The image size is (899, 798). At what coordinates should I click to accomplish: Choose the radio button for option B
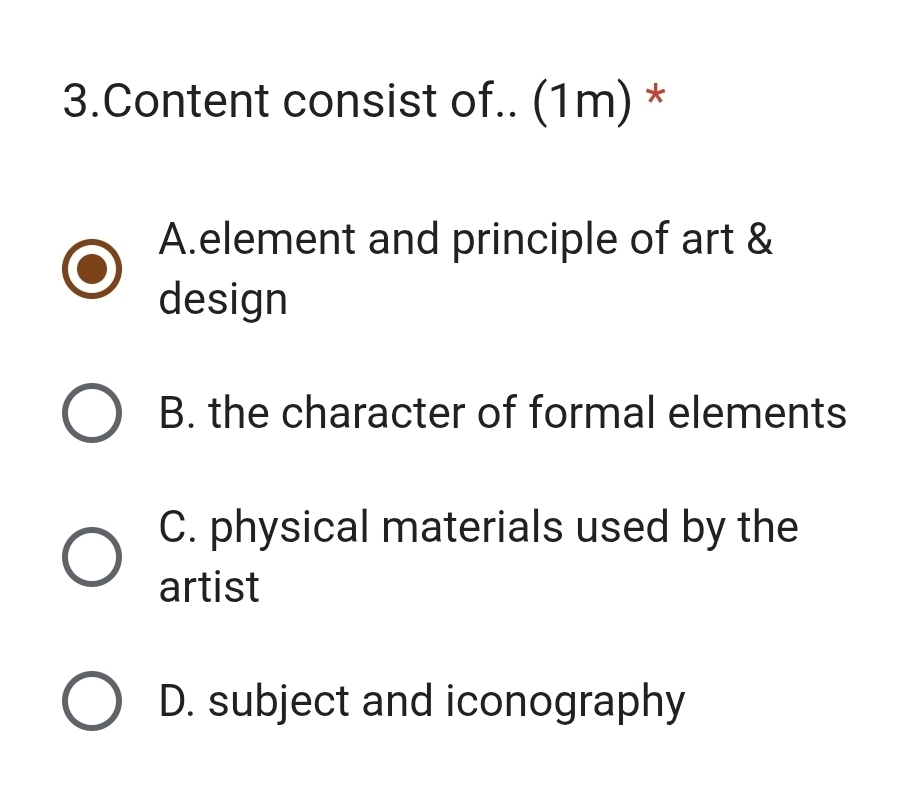point(93,413)
